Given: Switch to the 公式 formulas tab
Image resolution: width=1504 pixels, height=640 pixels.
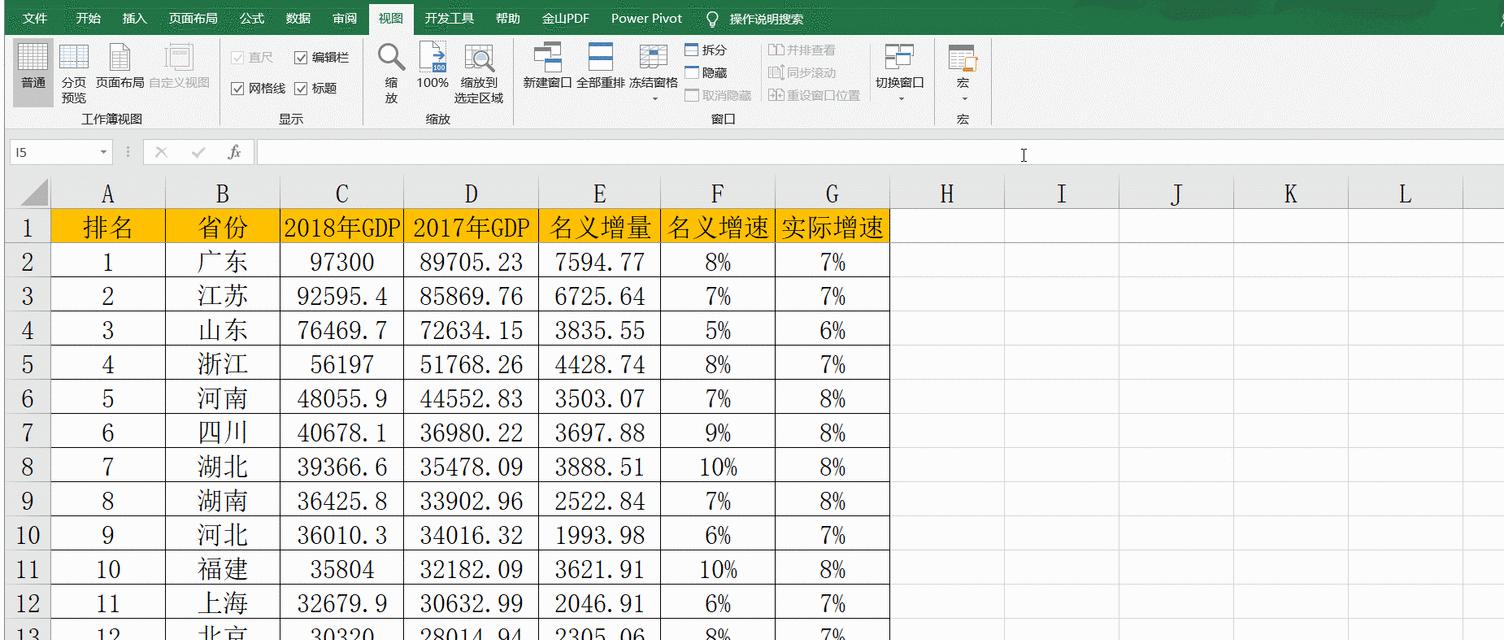Looking at the screenshot, I should [x=252, y=19].
